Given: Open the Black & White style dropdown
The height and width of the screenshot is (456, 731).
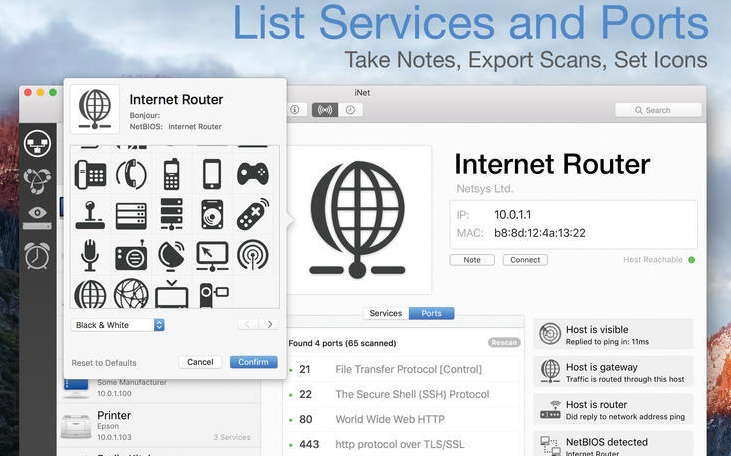Looking at the screenshot, I should (117, 325).
